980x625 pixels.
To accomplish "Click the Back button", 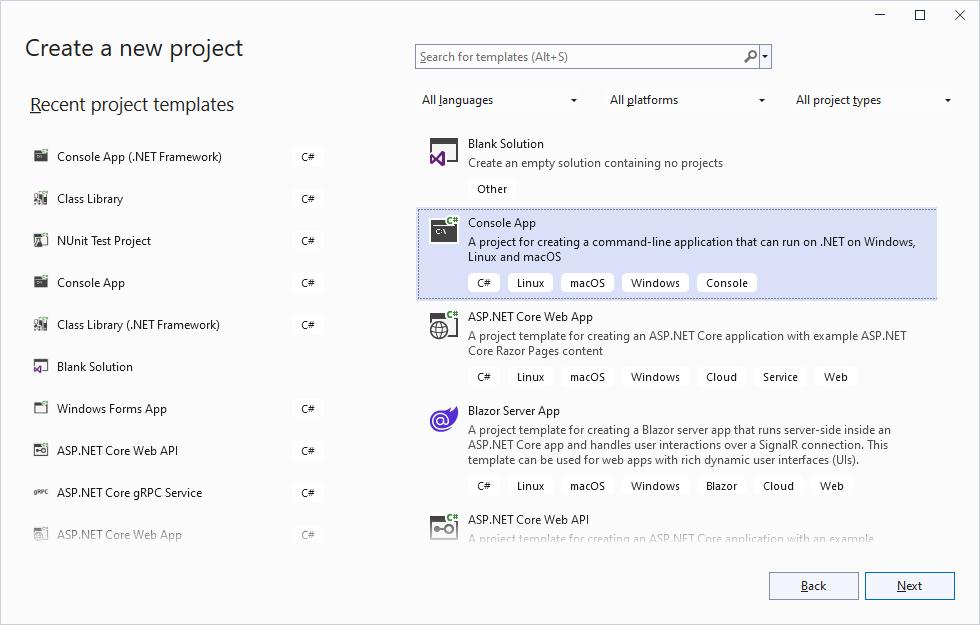I will point(813,586).
